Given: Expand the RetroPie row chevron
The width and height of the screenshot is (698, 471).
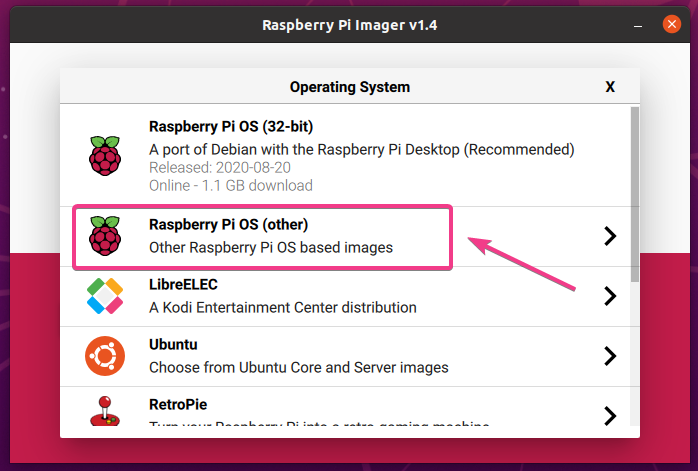Looking at the screenshot, I should click(x=610, y=416).
